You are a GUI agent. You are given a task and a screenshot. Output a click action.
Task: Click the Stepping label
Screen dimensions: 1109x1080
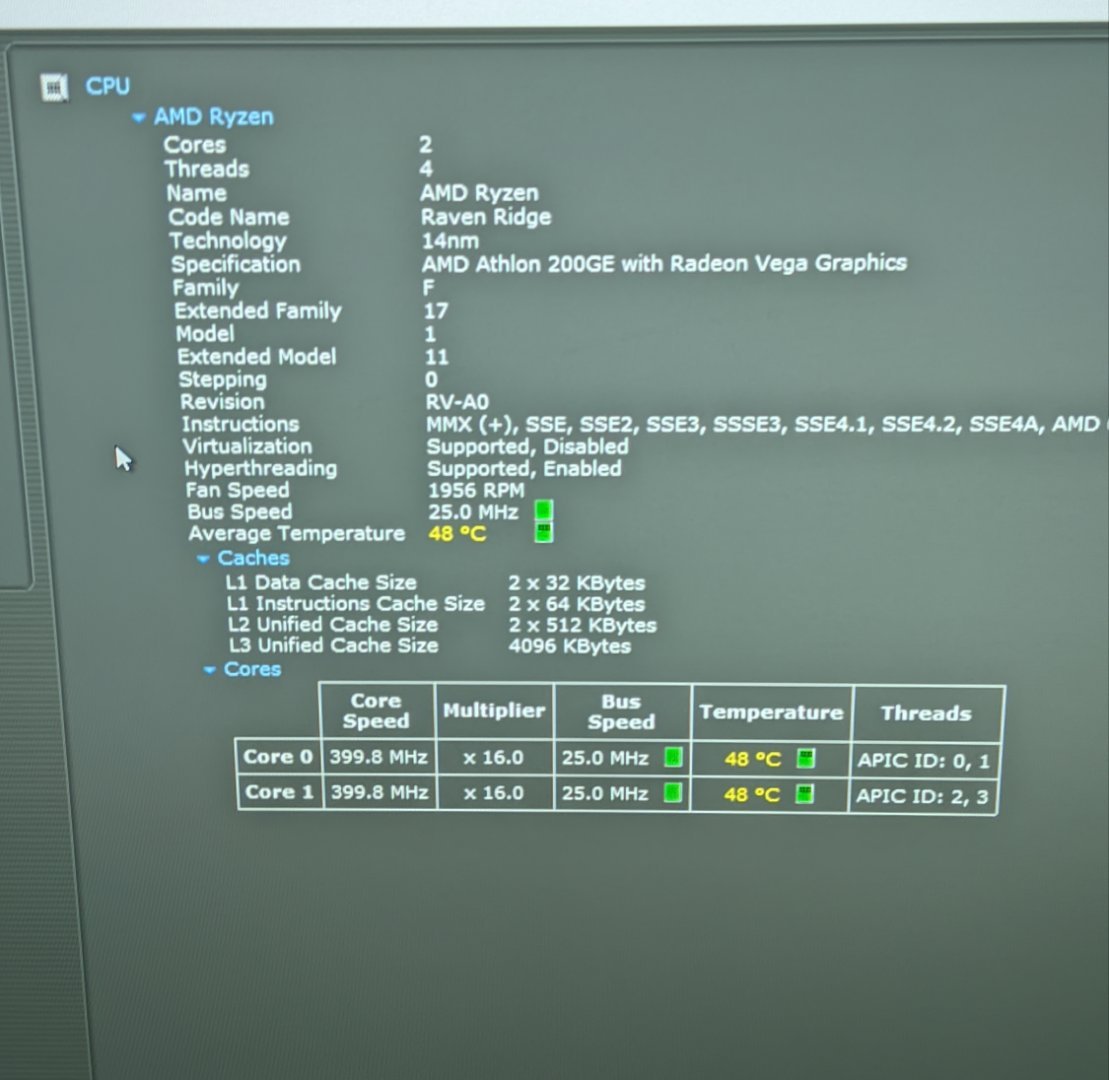[223, 380]
